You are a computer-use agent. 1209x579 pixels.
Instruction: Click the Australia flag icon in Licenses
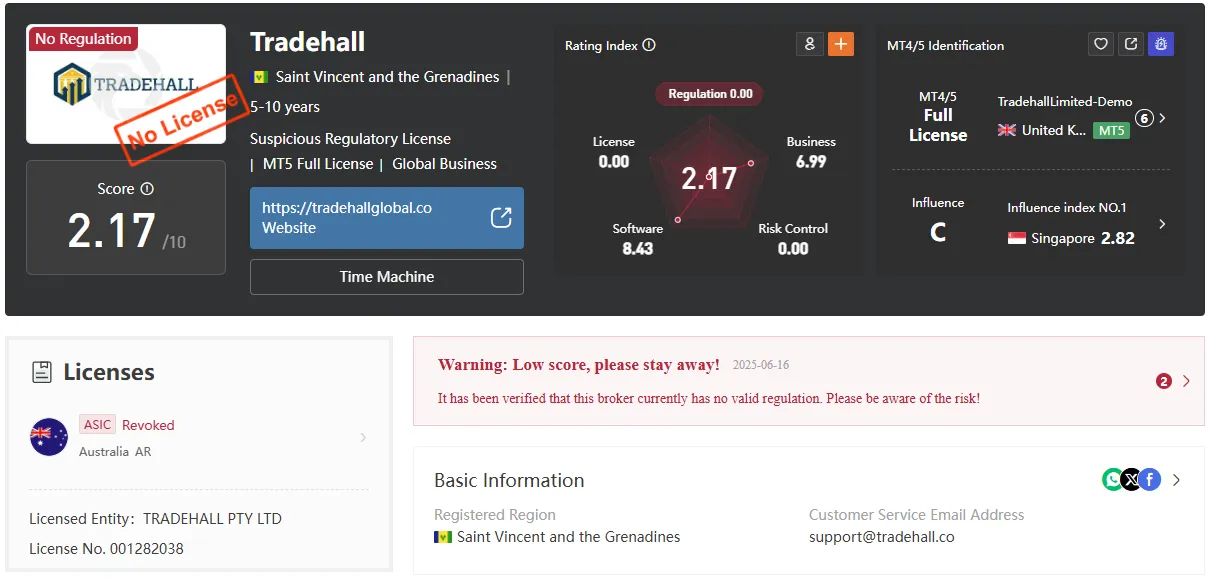[49, 437]
